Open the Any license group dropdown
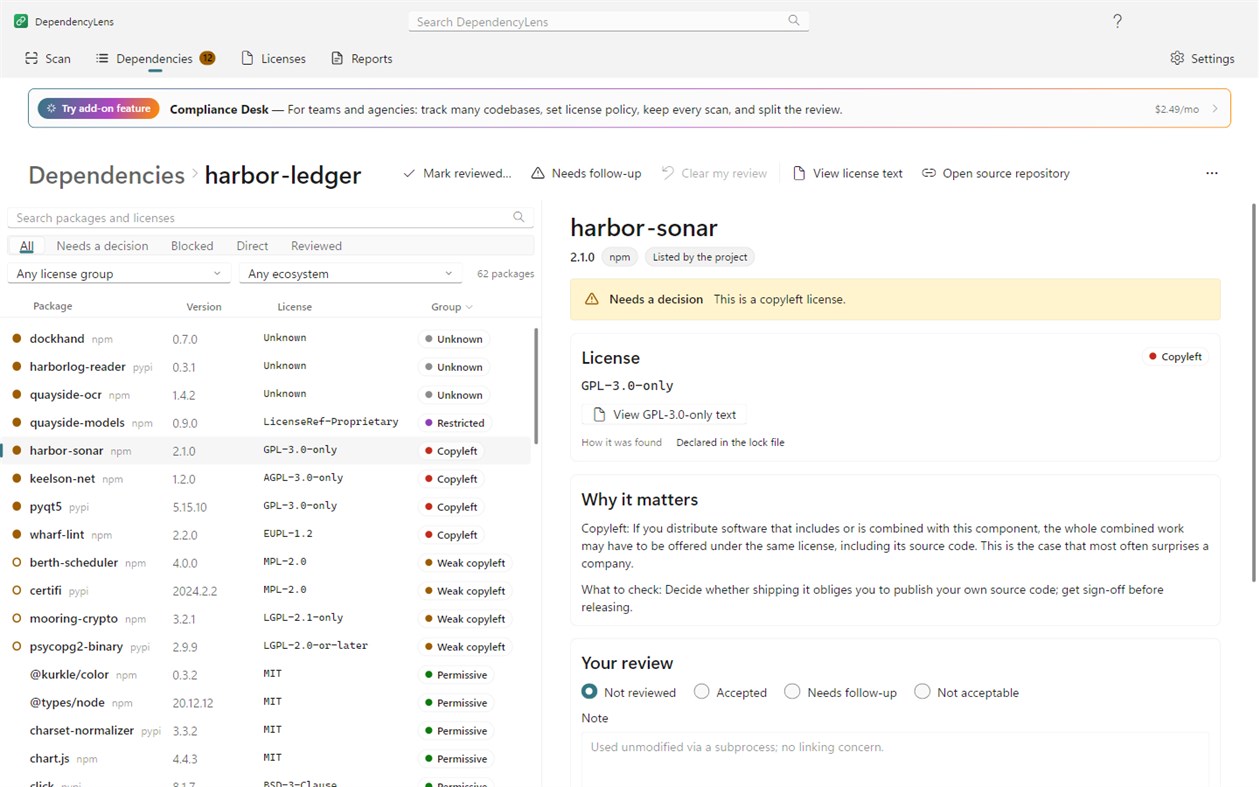 pos(119,273)
